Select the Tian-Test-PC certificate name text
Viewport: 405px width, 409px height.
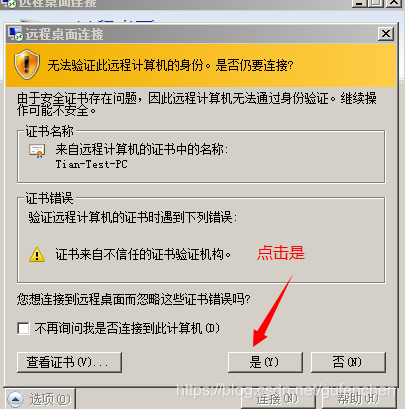point(91,164)
